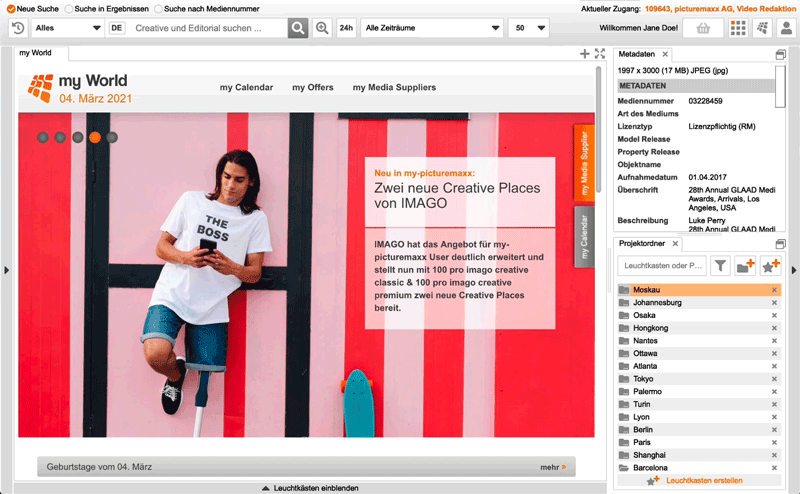The height and width of the screenshot is (494, 800).
Task: Remove the Berlin folder with its X
Action: [774, 430]
